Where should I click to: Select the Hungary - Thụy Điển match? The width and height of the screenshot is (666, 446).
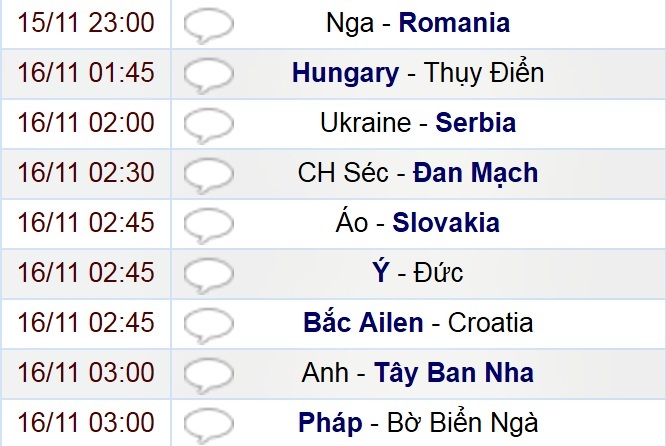[x=418, y=73]
